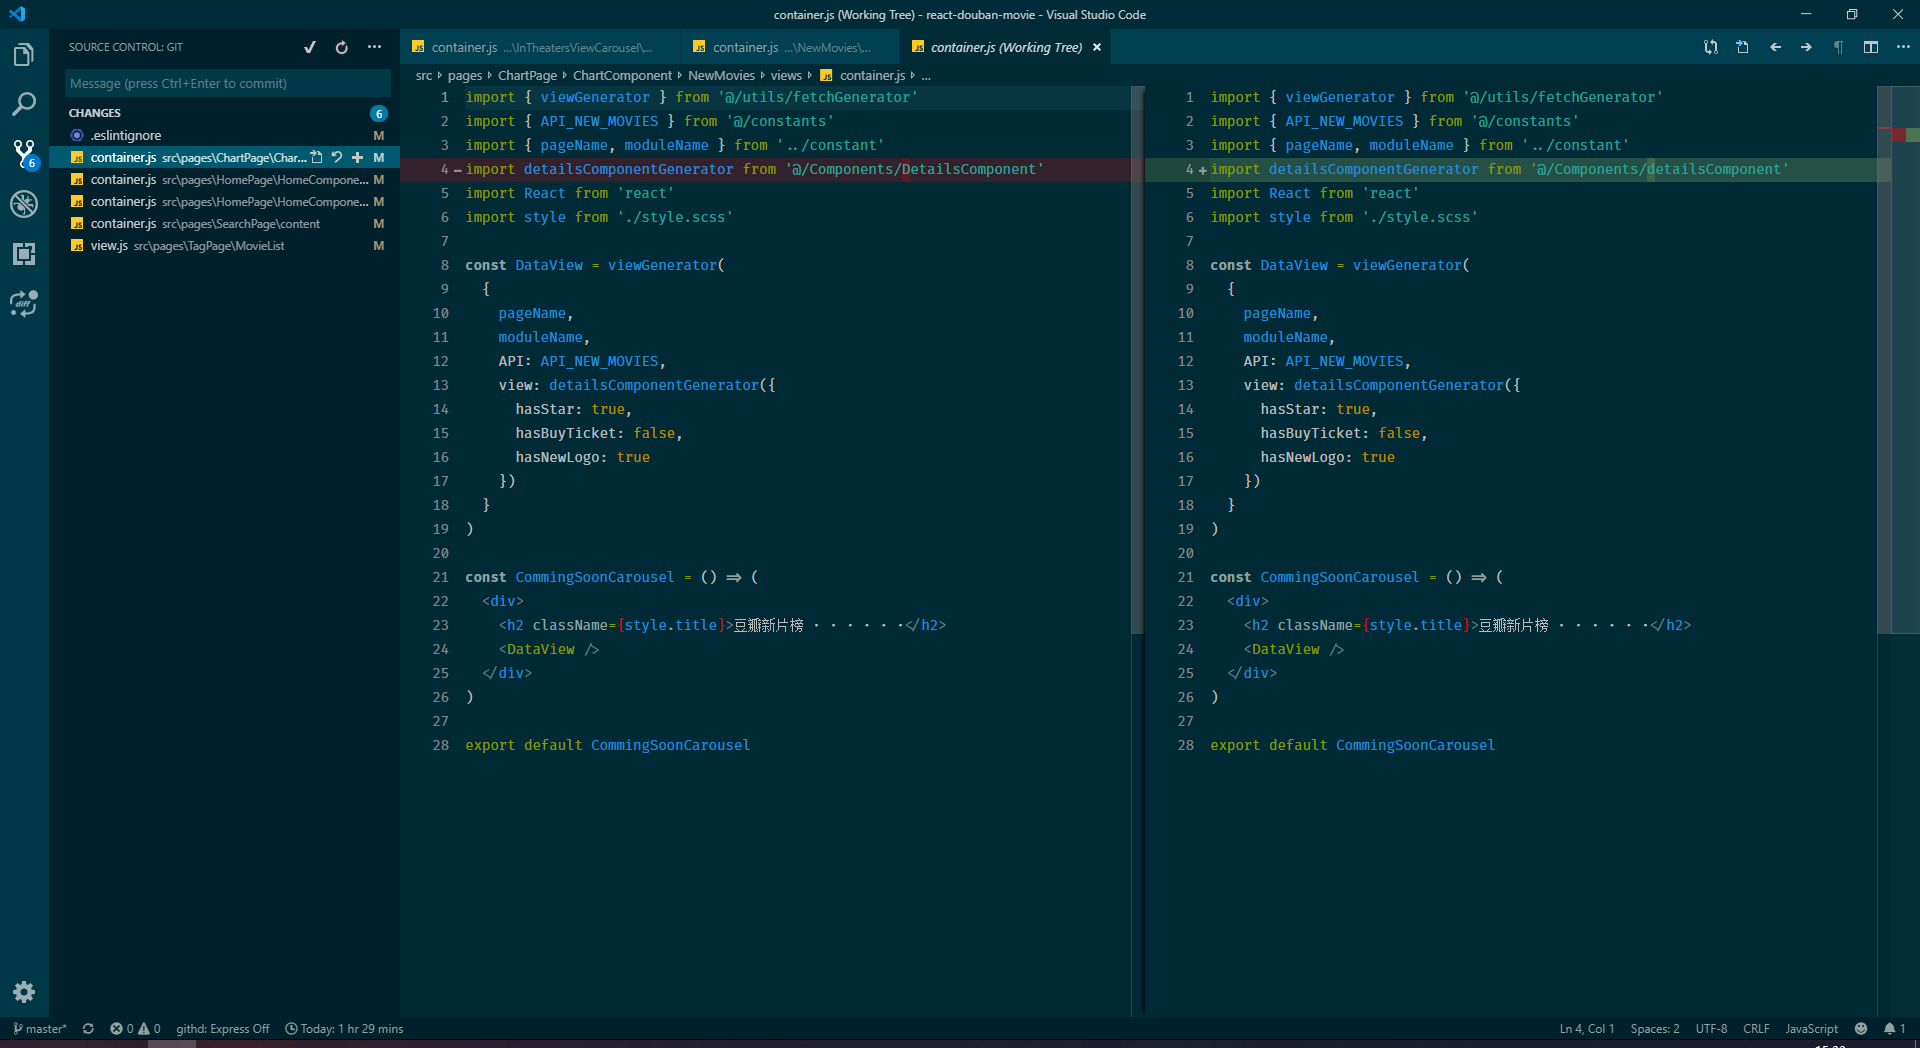1920x1048 pixels.
Task: Go to next change arrow
Action: pos(1806,47)
